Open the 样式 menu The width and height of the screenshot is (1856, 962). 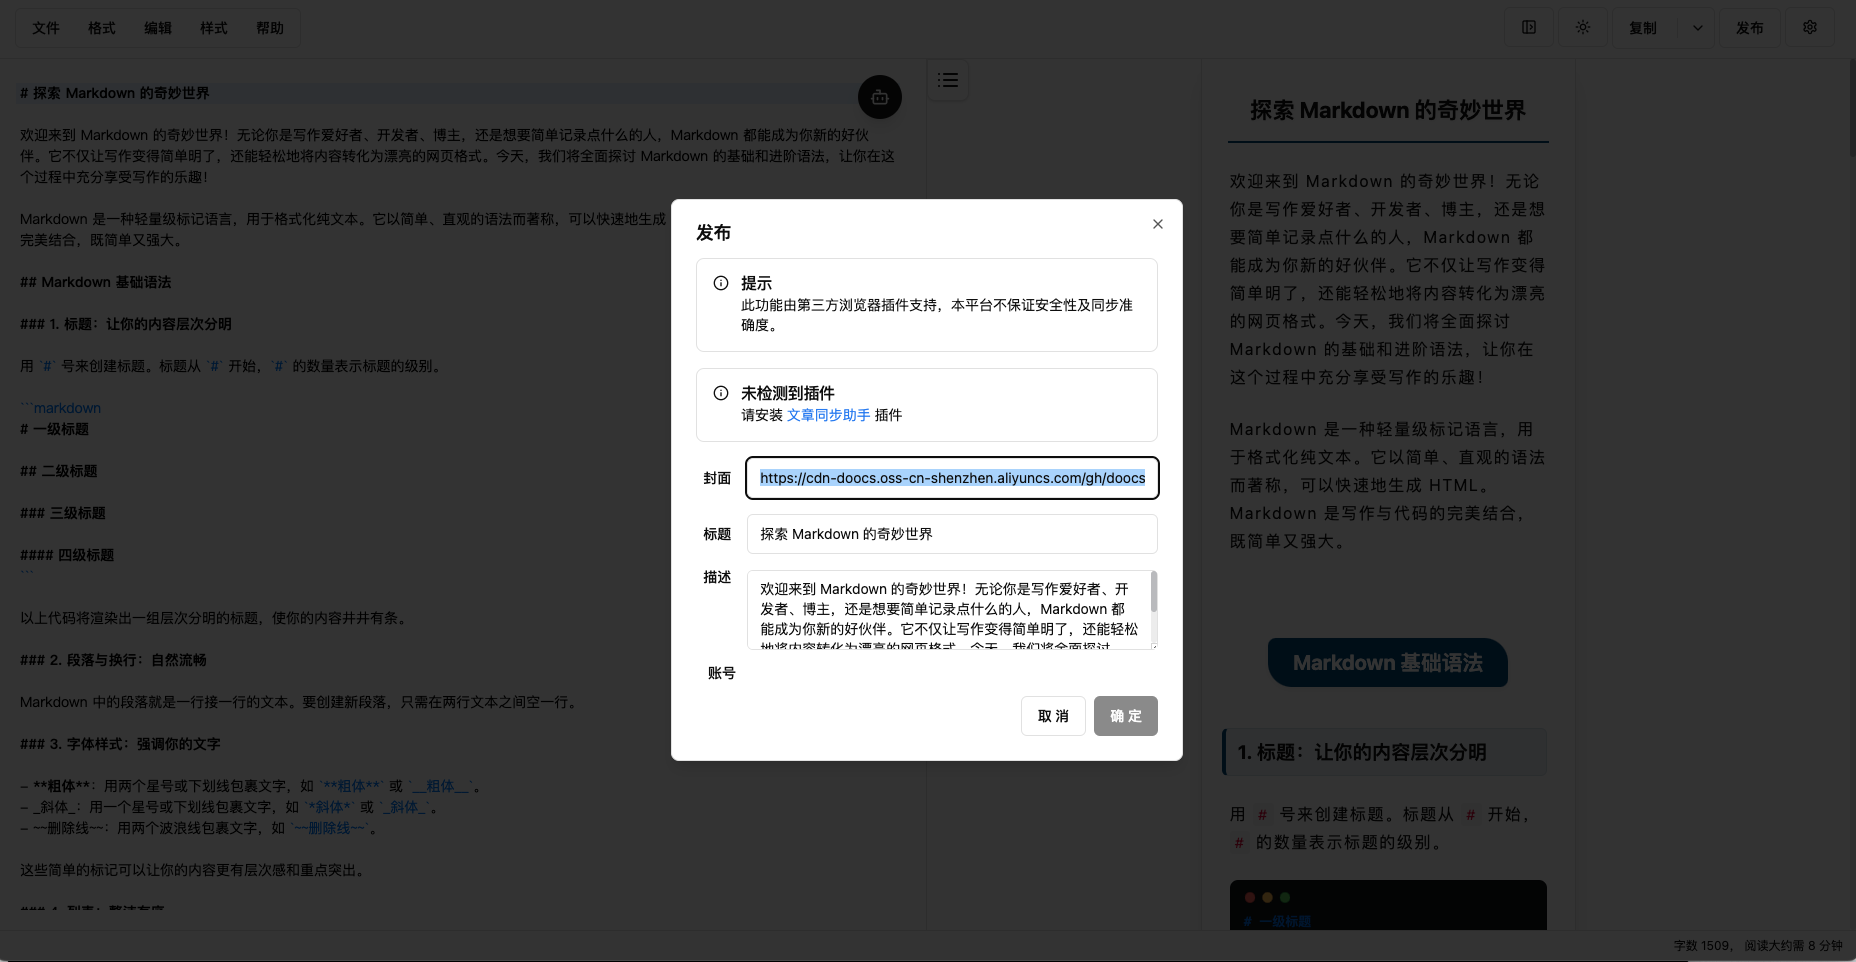(x=213, y=27)
